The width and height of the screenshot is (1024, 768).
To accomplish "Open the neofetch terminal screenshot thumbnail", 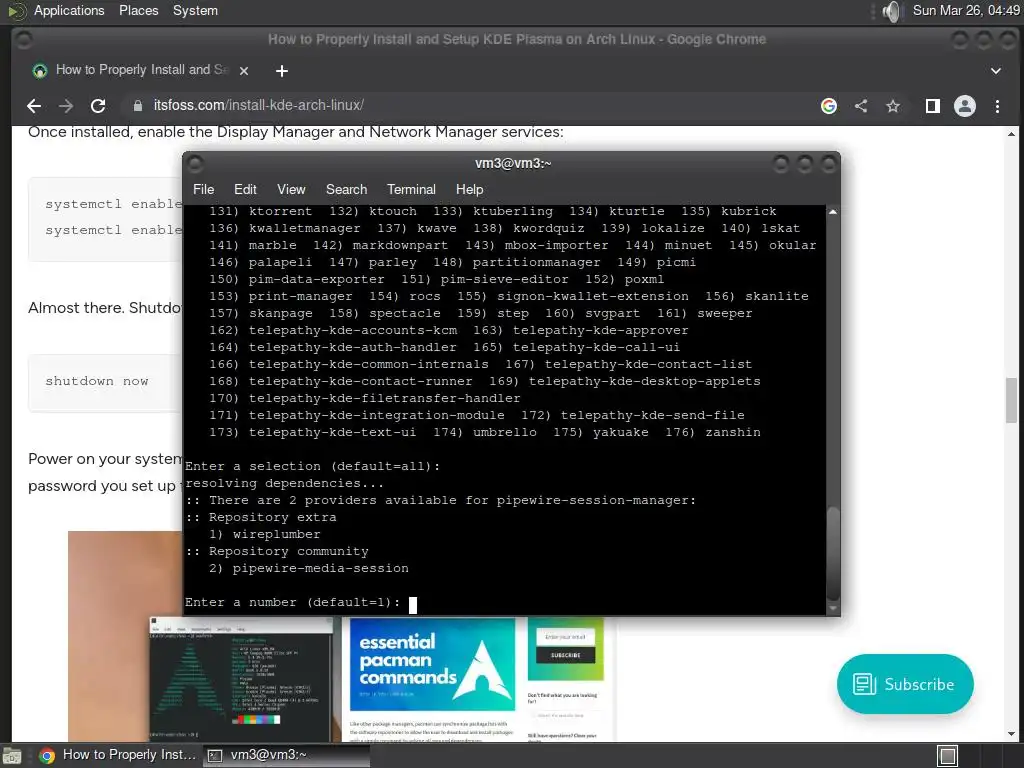I will point(241,679).
